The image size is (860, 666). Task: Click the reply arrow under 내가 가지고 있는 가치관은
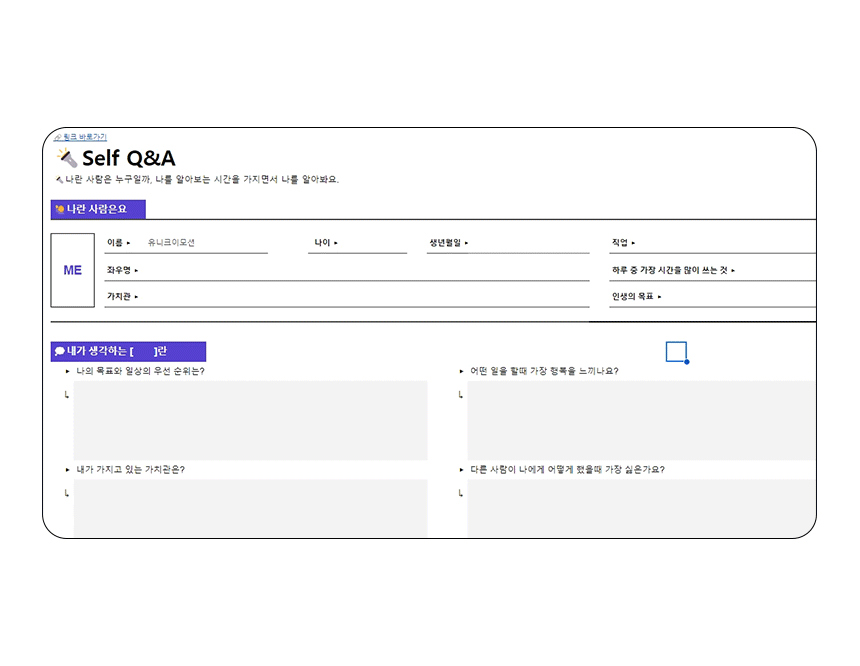pyautogui.click(x=66, y=493)
